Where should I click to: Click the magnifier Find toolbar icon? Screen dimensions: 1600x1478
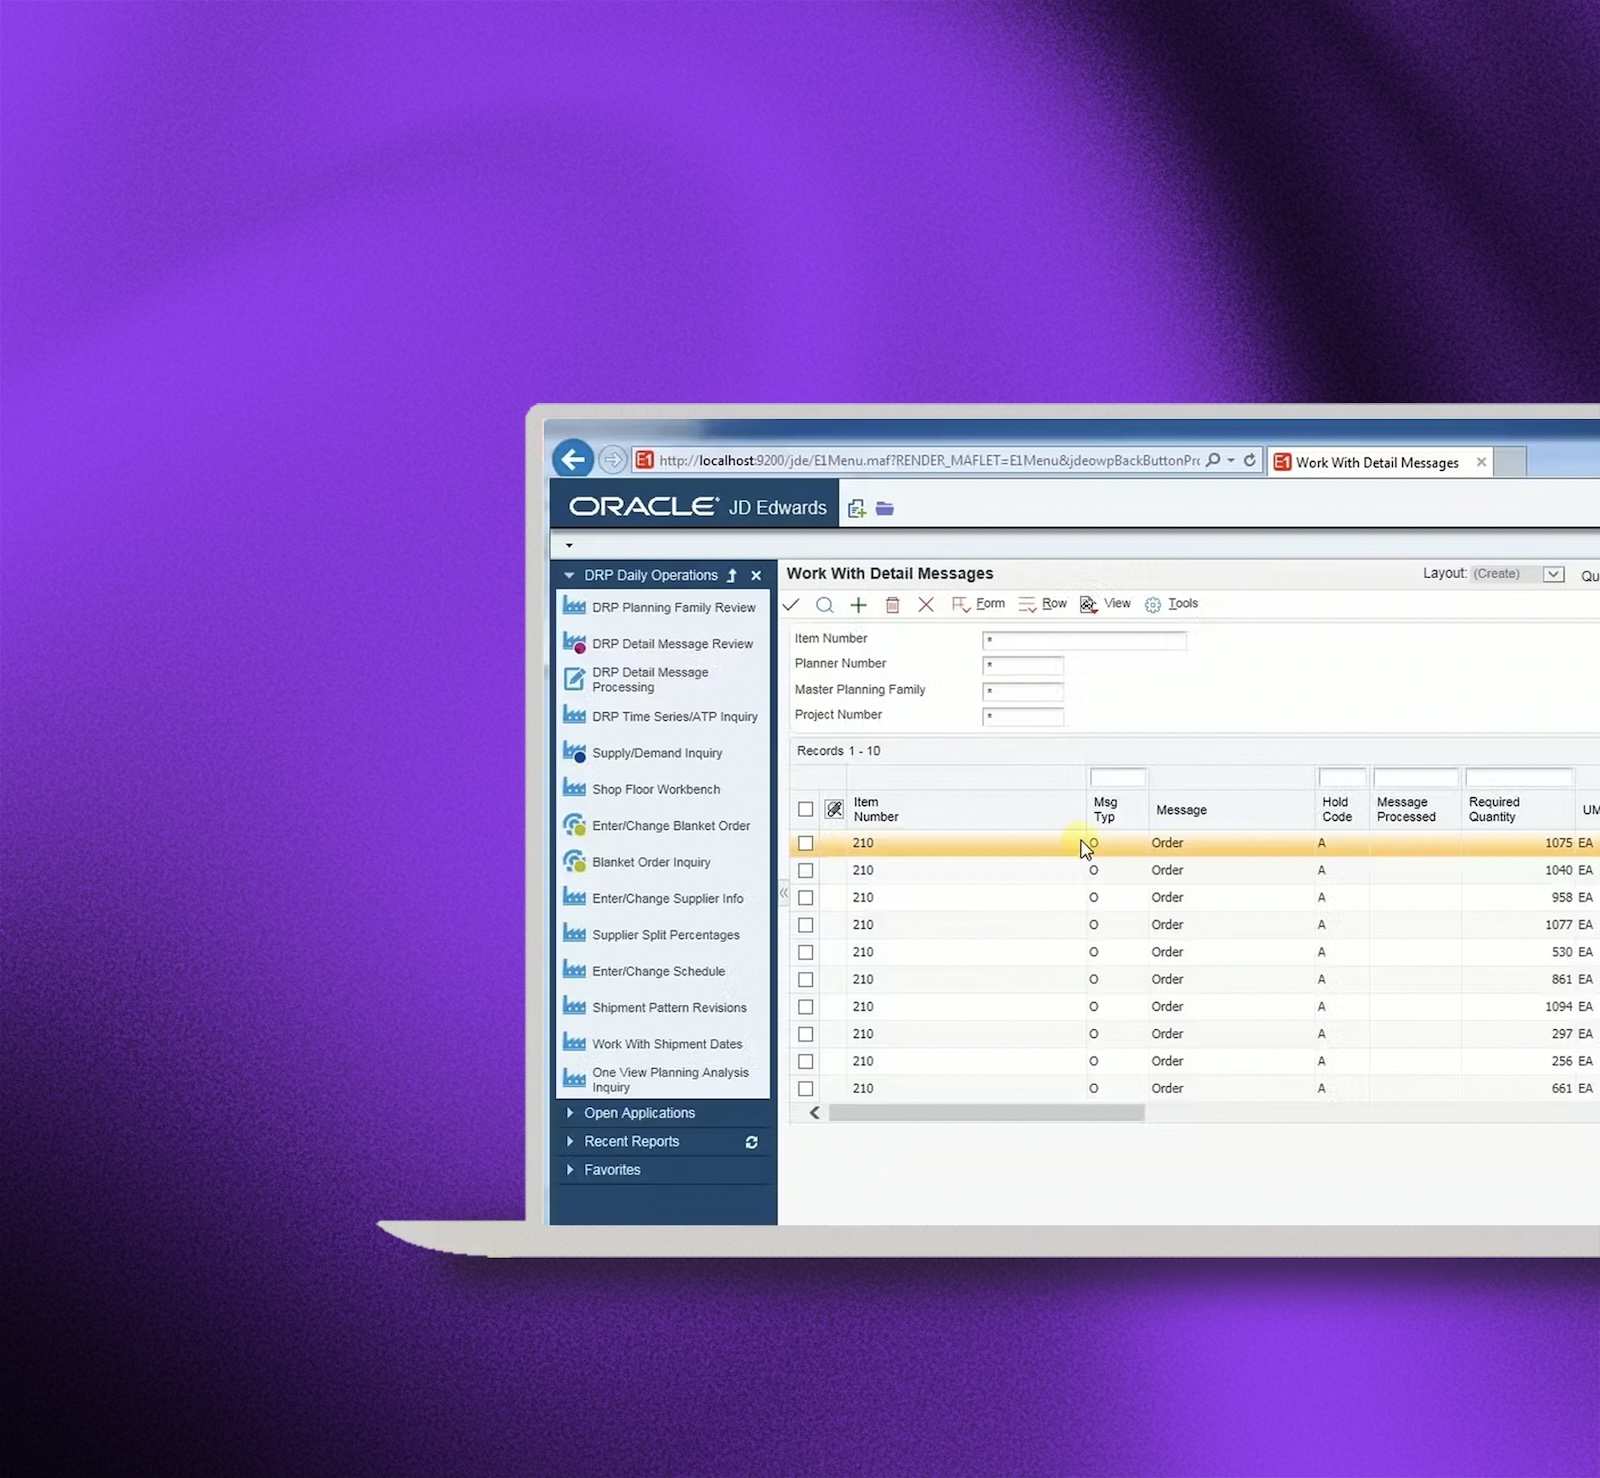click(824, 604)
